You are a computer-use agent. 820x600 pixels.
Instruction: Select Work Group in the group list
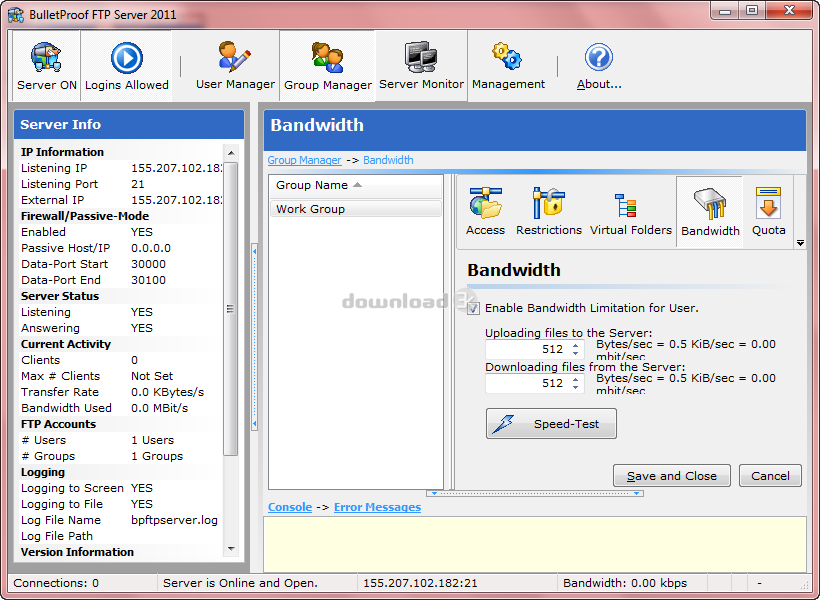click(x=356, y=209)
